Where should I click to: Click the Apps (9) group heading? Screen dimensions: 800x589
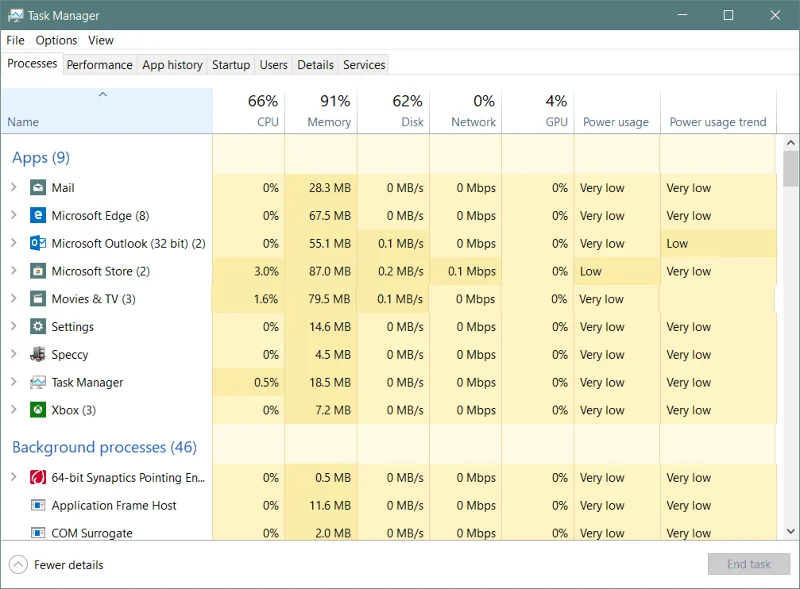coord(41,158)
